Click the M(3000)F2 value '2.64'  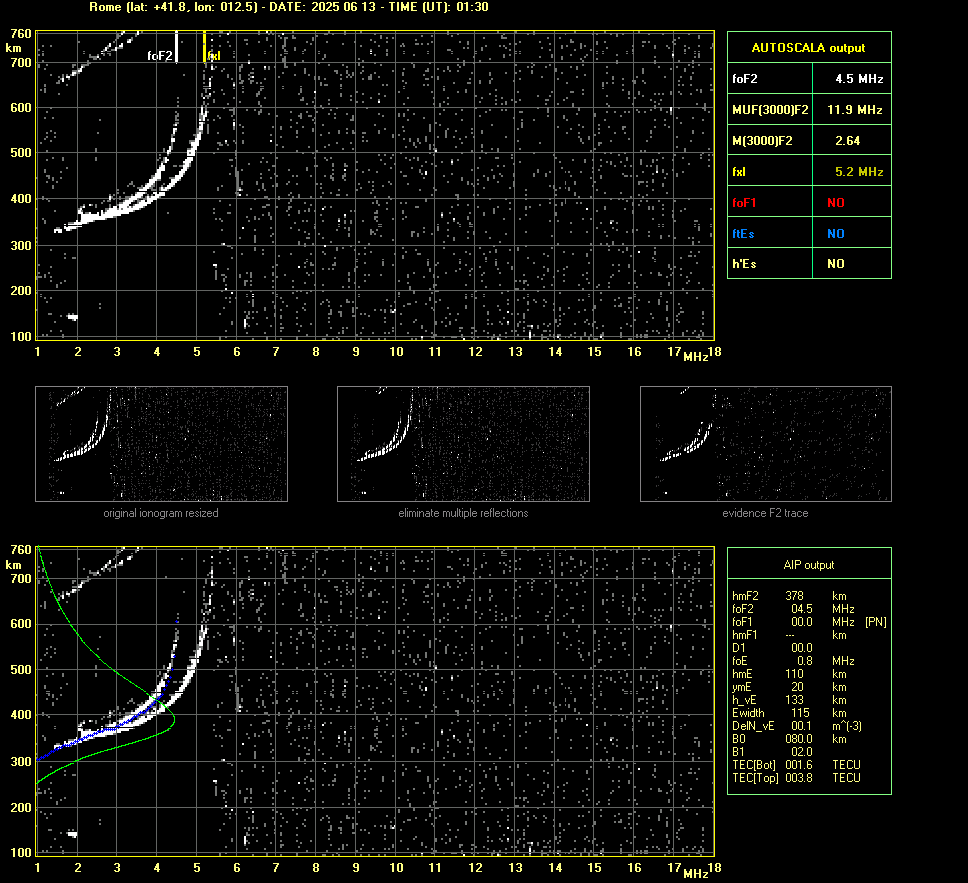[x=848, y=141]
